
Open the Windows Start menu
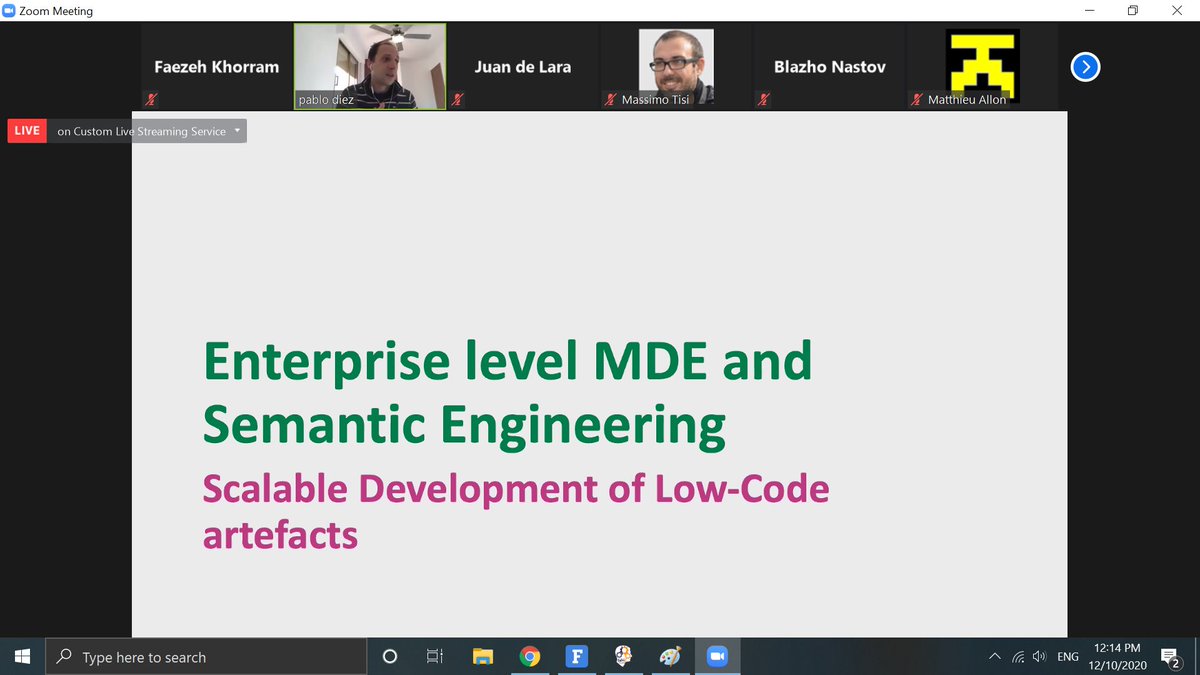click(x=23, y=657)
